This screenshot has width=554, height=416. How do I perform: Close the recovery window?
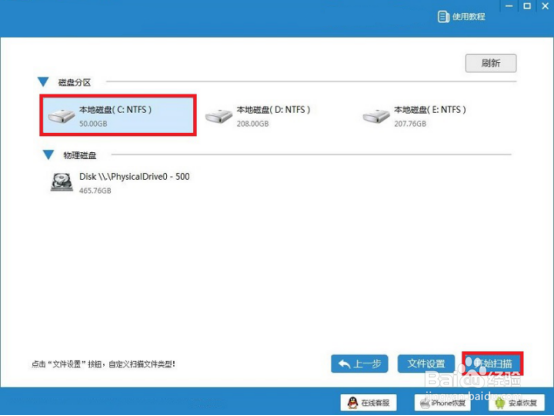pos(545,6)
